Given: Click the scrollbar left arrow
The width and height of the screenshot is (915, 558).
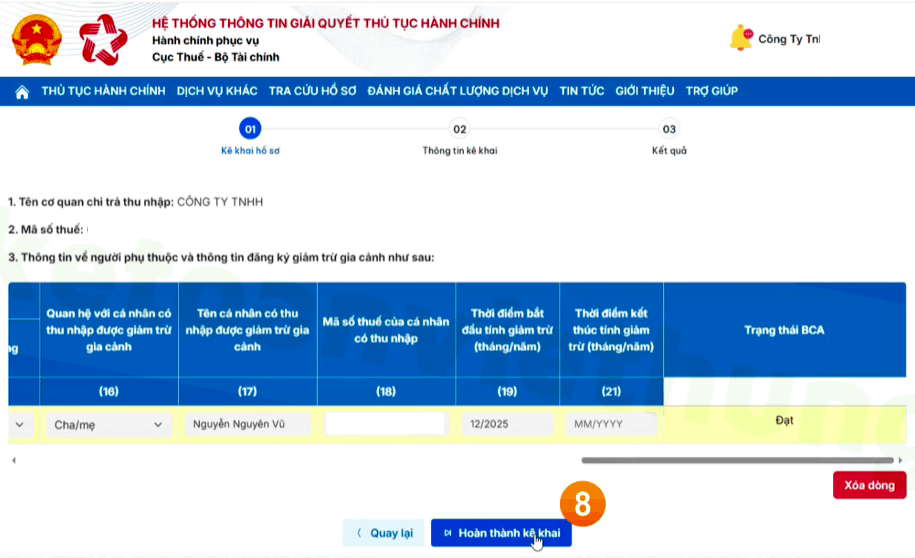Looking at the screenshot, I should [x=13, y=461].
